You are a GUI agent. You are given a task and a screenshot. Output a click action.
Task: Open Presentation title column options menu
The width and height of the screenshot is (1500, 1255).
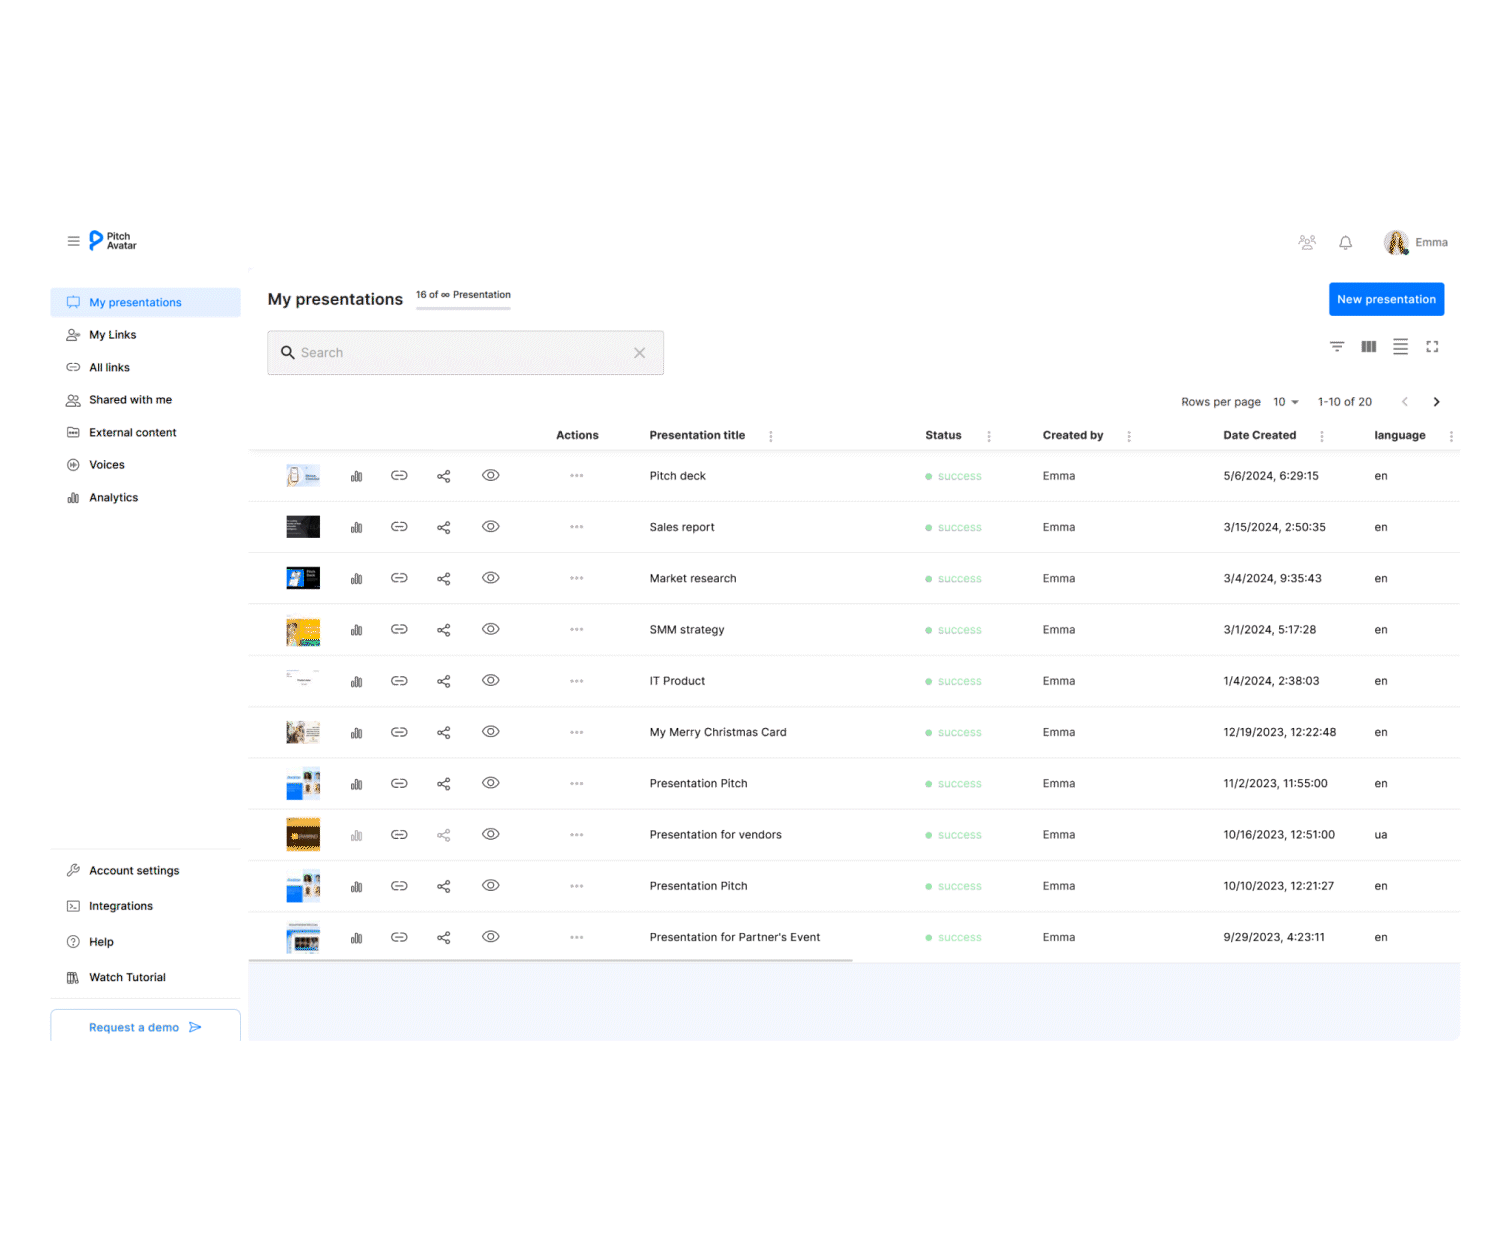point(770,436)
